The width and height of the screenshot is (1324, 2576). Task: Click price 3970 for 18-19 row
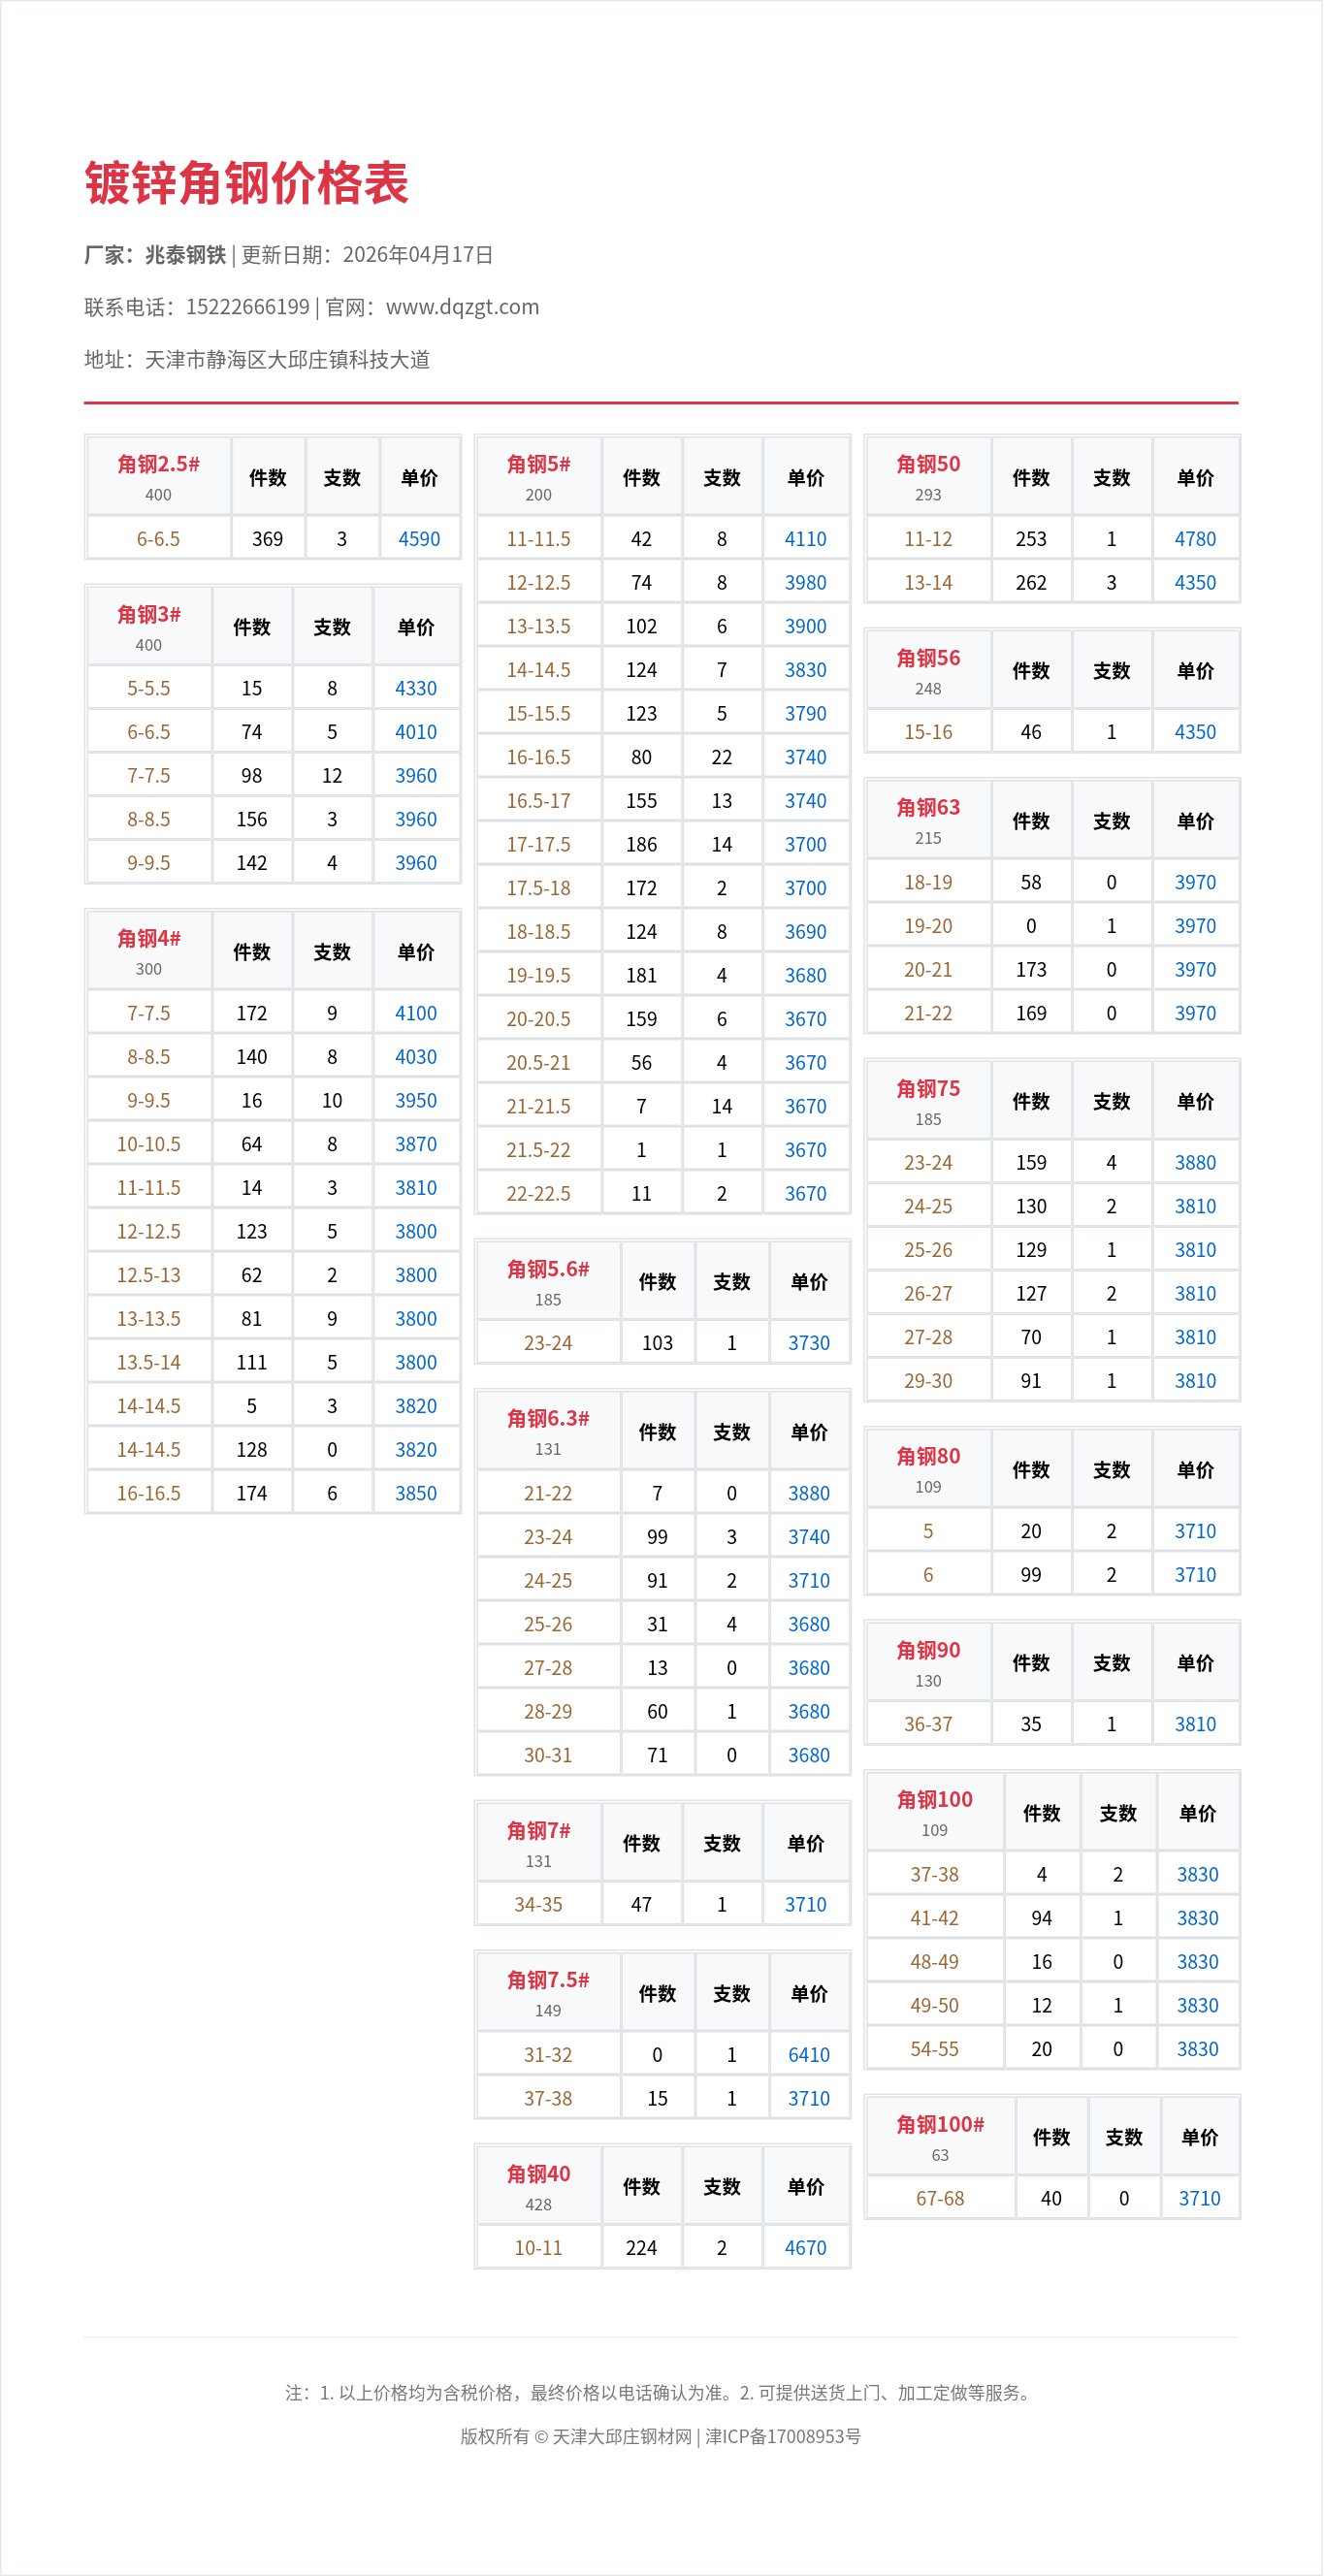(x=1195, y=882)
